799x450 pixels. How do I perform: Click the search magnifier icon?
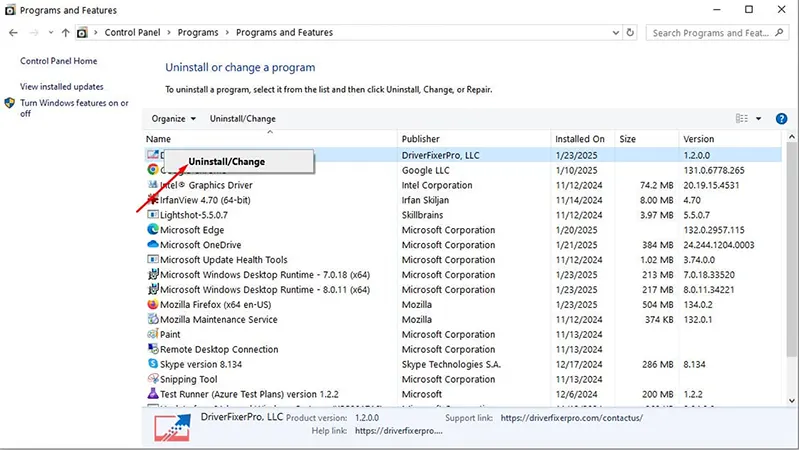779,33
